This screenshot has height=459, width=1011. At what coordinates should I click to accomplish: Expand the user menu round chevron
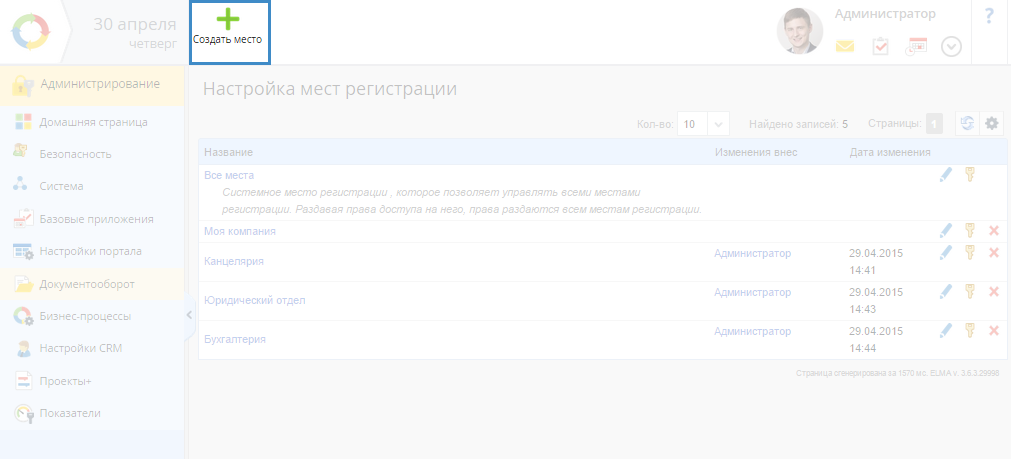951,46
